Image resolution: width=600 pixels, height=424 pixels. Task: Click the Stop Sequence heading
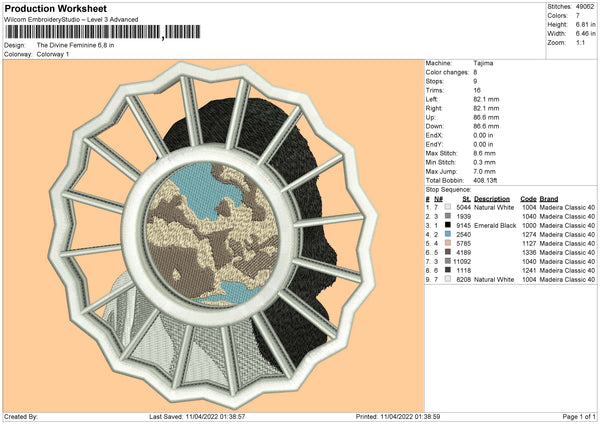pos(448,190)
